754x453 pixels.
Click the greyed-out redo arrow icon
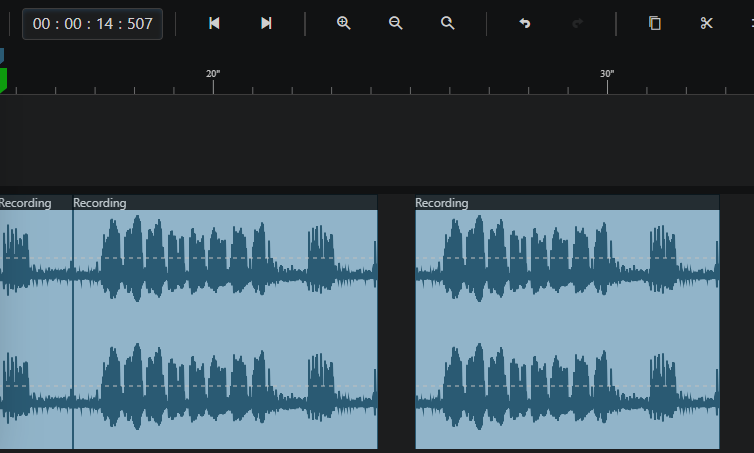click(577, 23)
